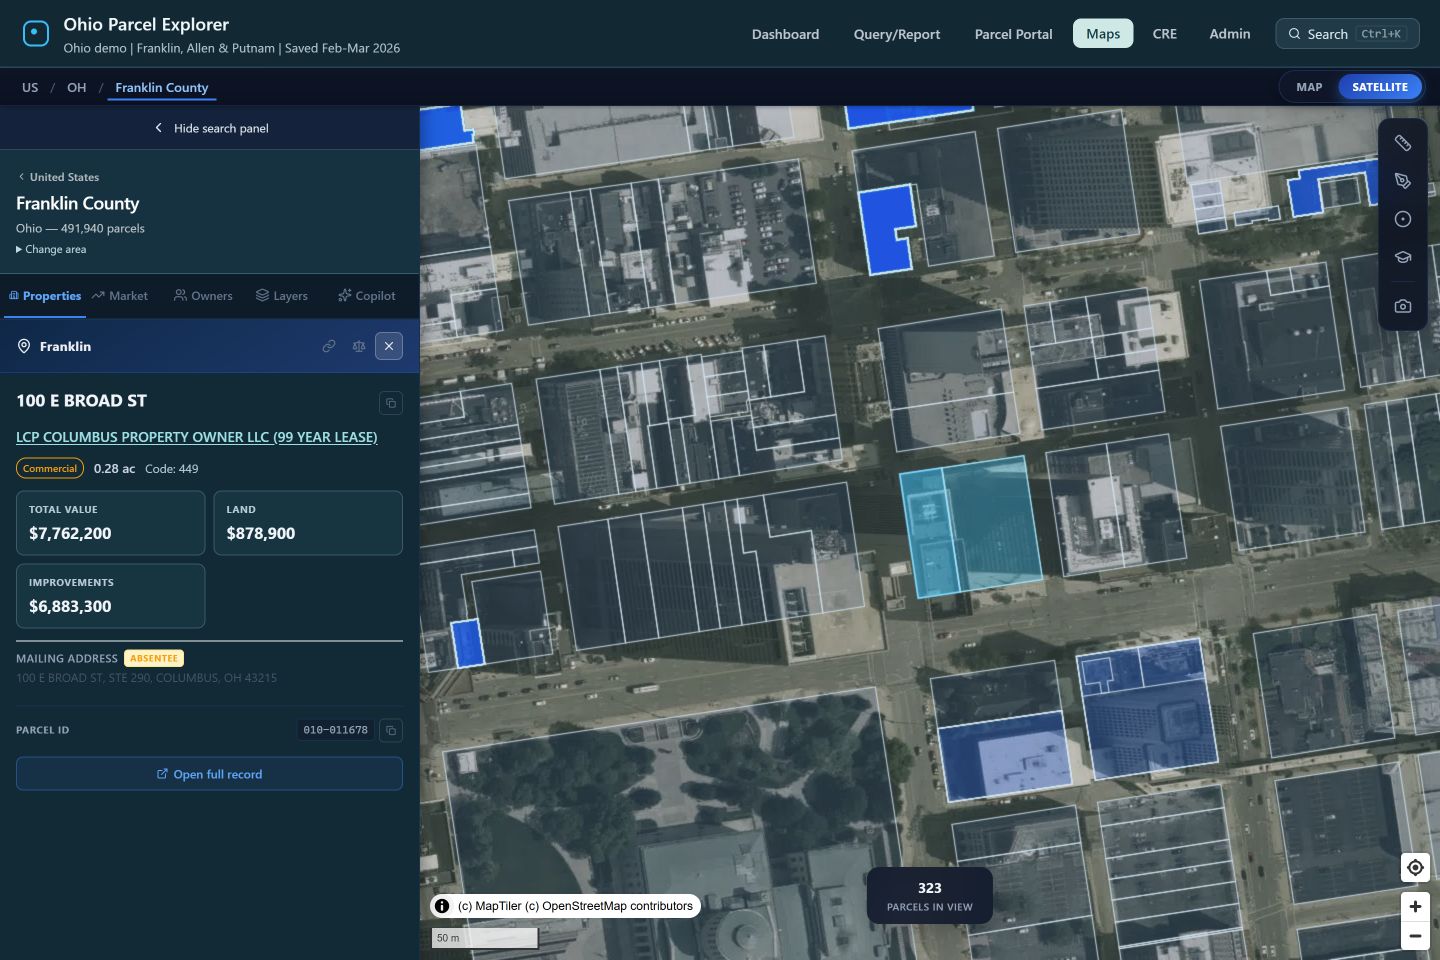Screen dimensions: 1440x960
Task: Collapse panel via Hide search panel
Action: (210, 128)
